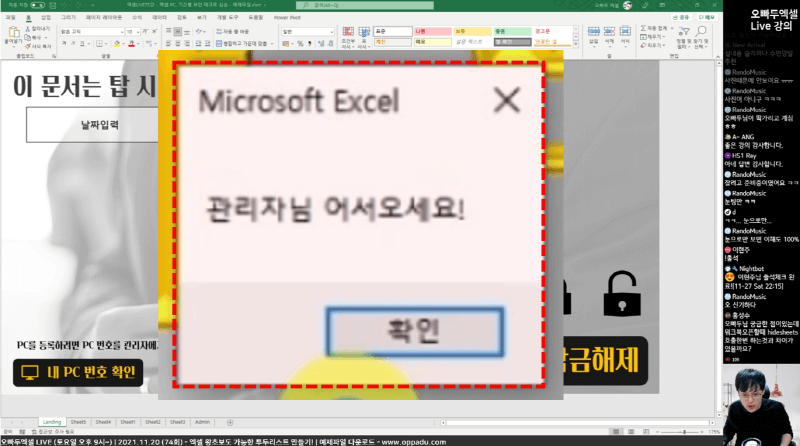Toggle underline formatting in the font group

coord(82,44)
